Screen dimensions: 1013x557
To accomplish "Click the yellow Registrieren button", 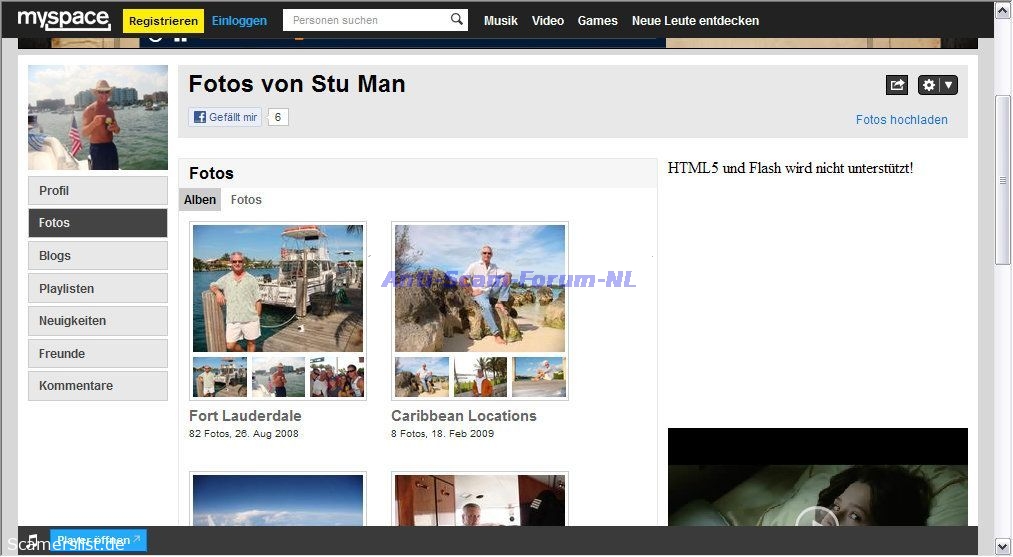I will pyautogui.click(x=163, y=21).
